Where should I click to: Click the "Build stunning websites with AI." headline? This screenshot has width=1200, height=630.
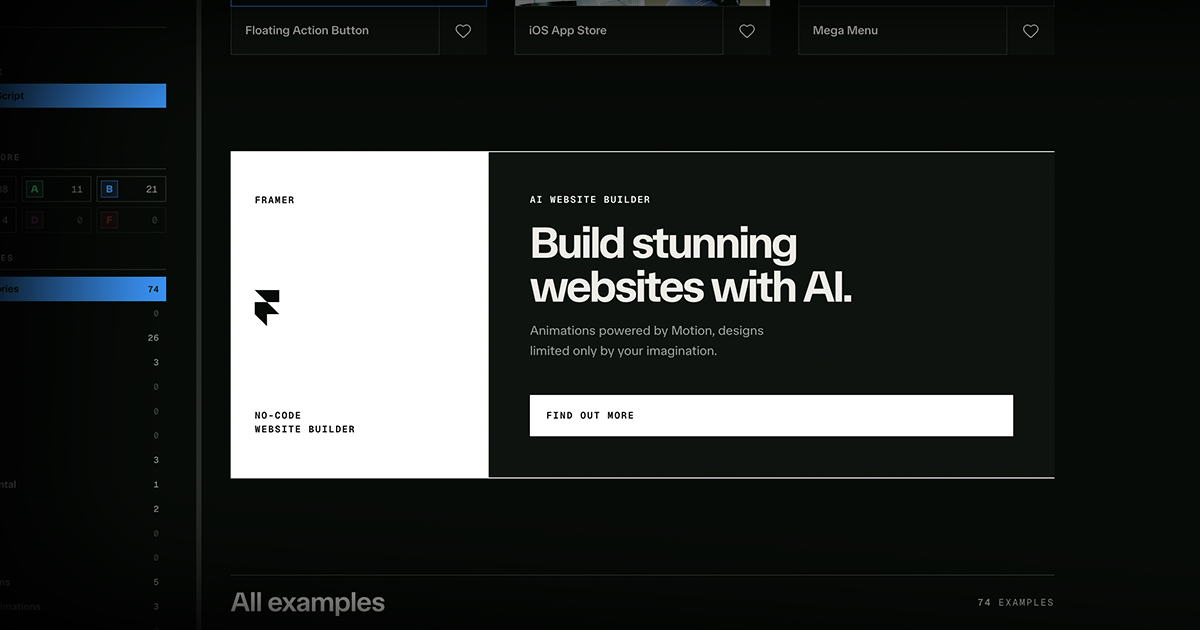pyautogui.click(x=691, y=265)
